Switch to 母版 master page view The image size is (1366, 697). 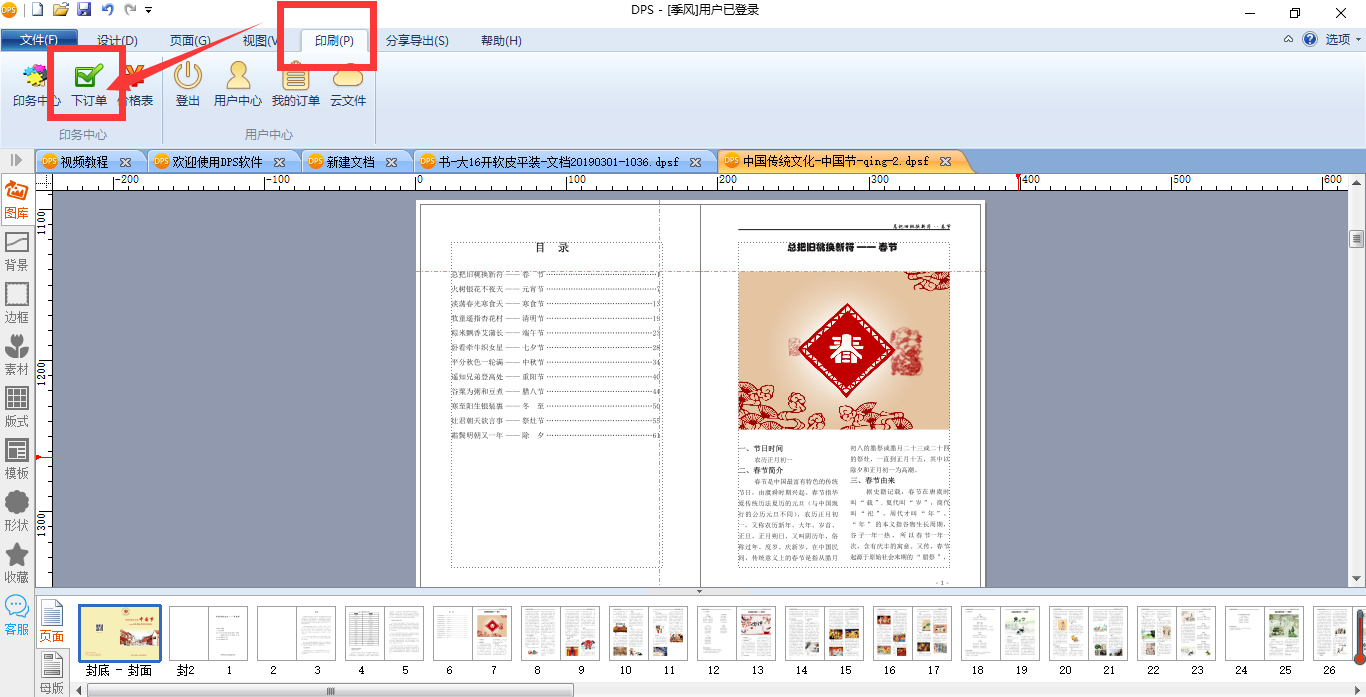coord(52,670)
